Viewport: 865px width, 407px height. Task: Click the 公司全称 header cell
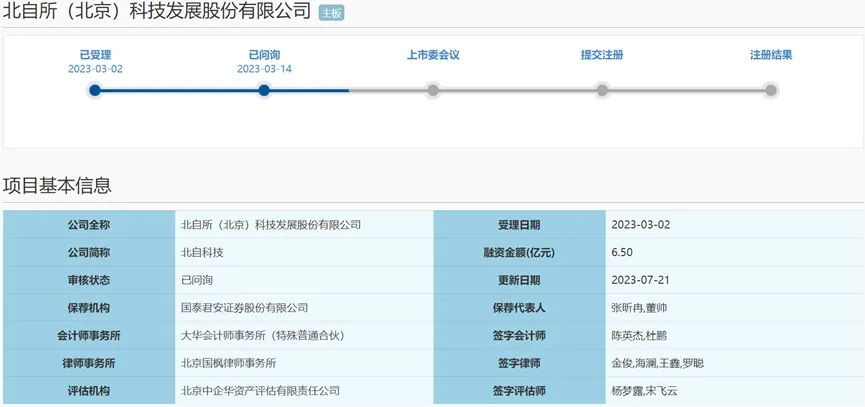pyautogui.click(x=89, y=224)
